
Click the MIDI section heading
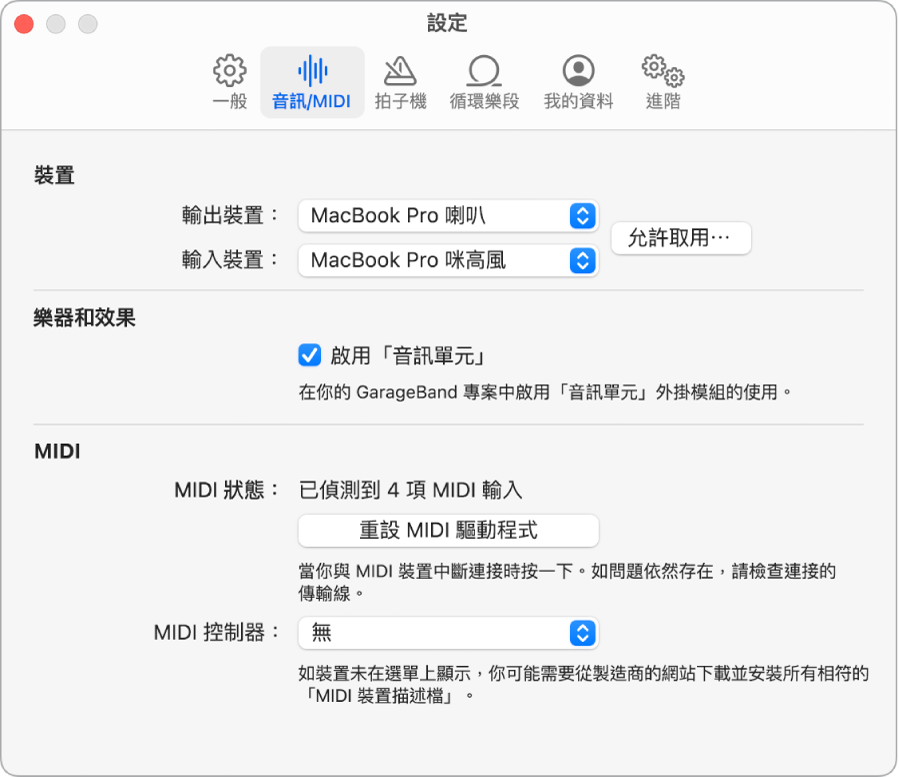[57, 451]
